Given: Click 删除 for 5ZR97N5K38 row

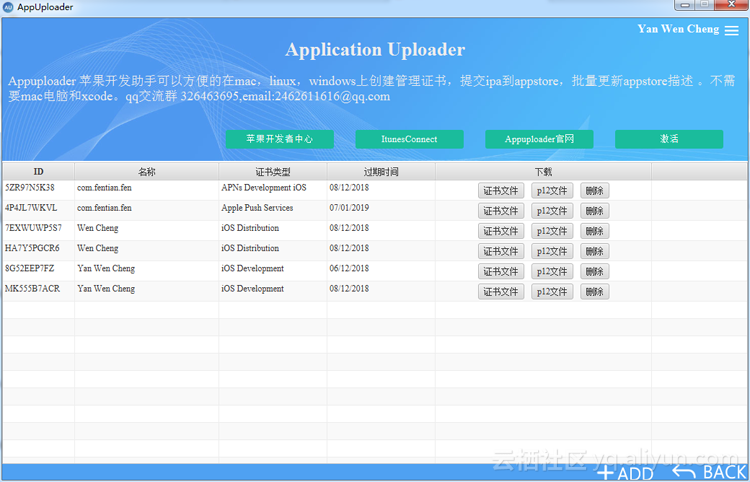Looking at the screenshot, I should tap(595, 191).
